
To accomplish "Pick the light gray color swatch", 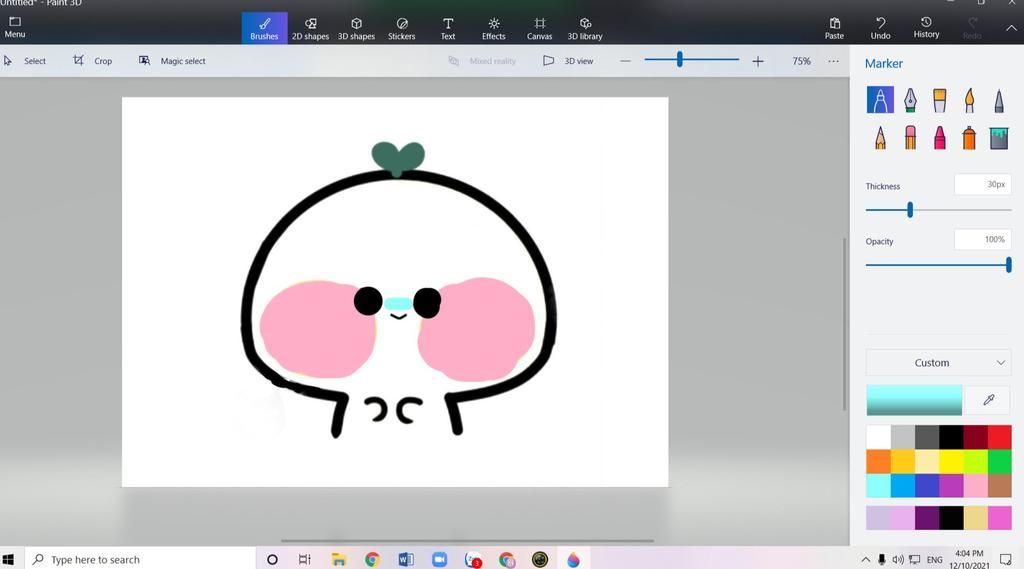I will tap(903, 437).
